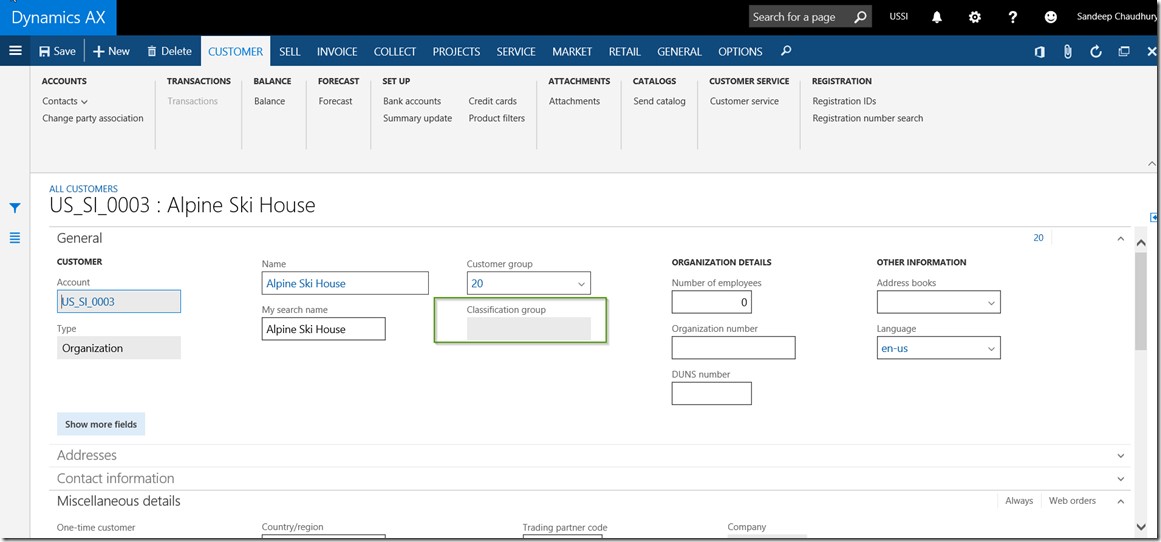
Task: Click the attachments paperclip icon
Action: point(1068,52)
